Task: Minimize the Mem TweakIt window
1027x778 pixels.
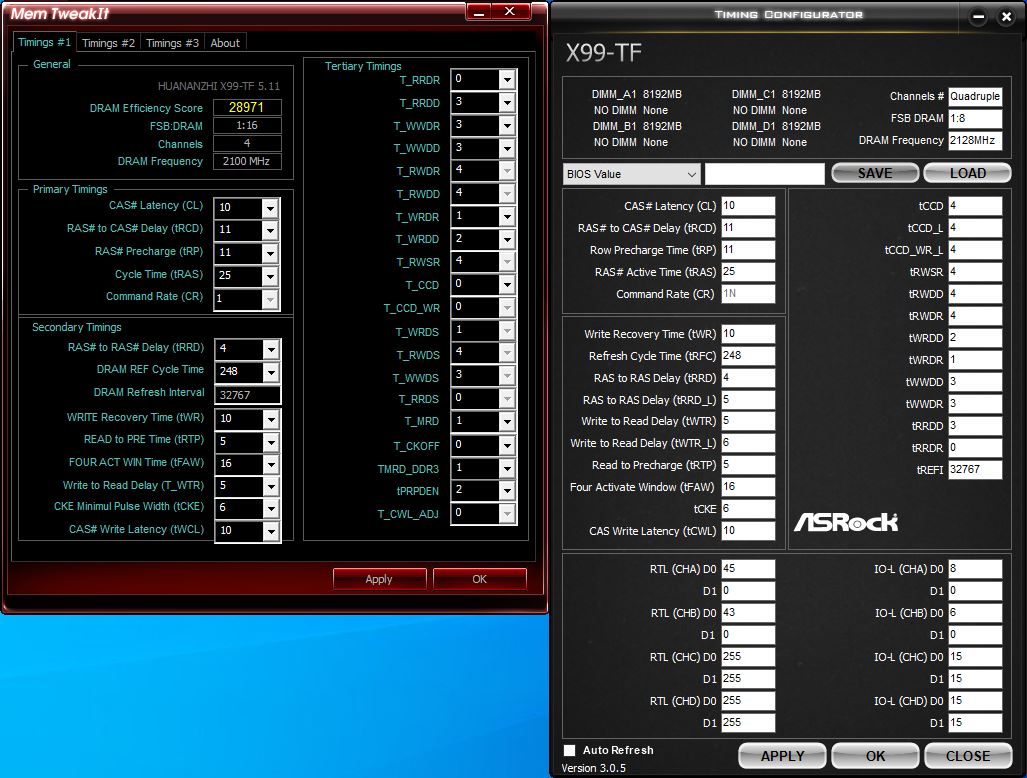Action: [479, 12]
